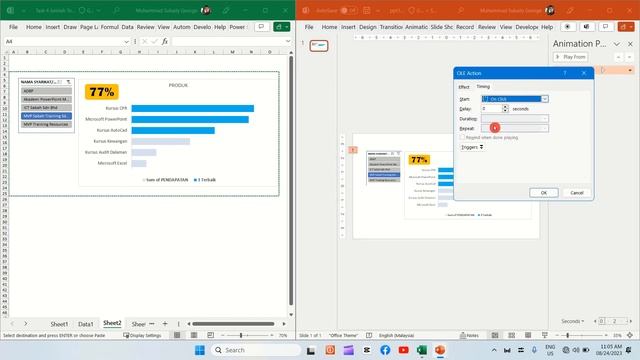Image resolution: width=640 pixels, height=360 pixels.
Task: Open the Share button in PowerPoint
Action: coord(626,27)
